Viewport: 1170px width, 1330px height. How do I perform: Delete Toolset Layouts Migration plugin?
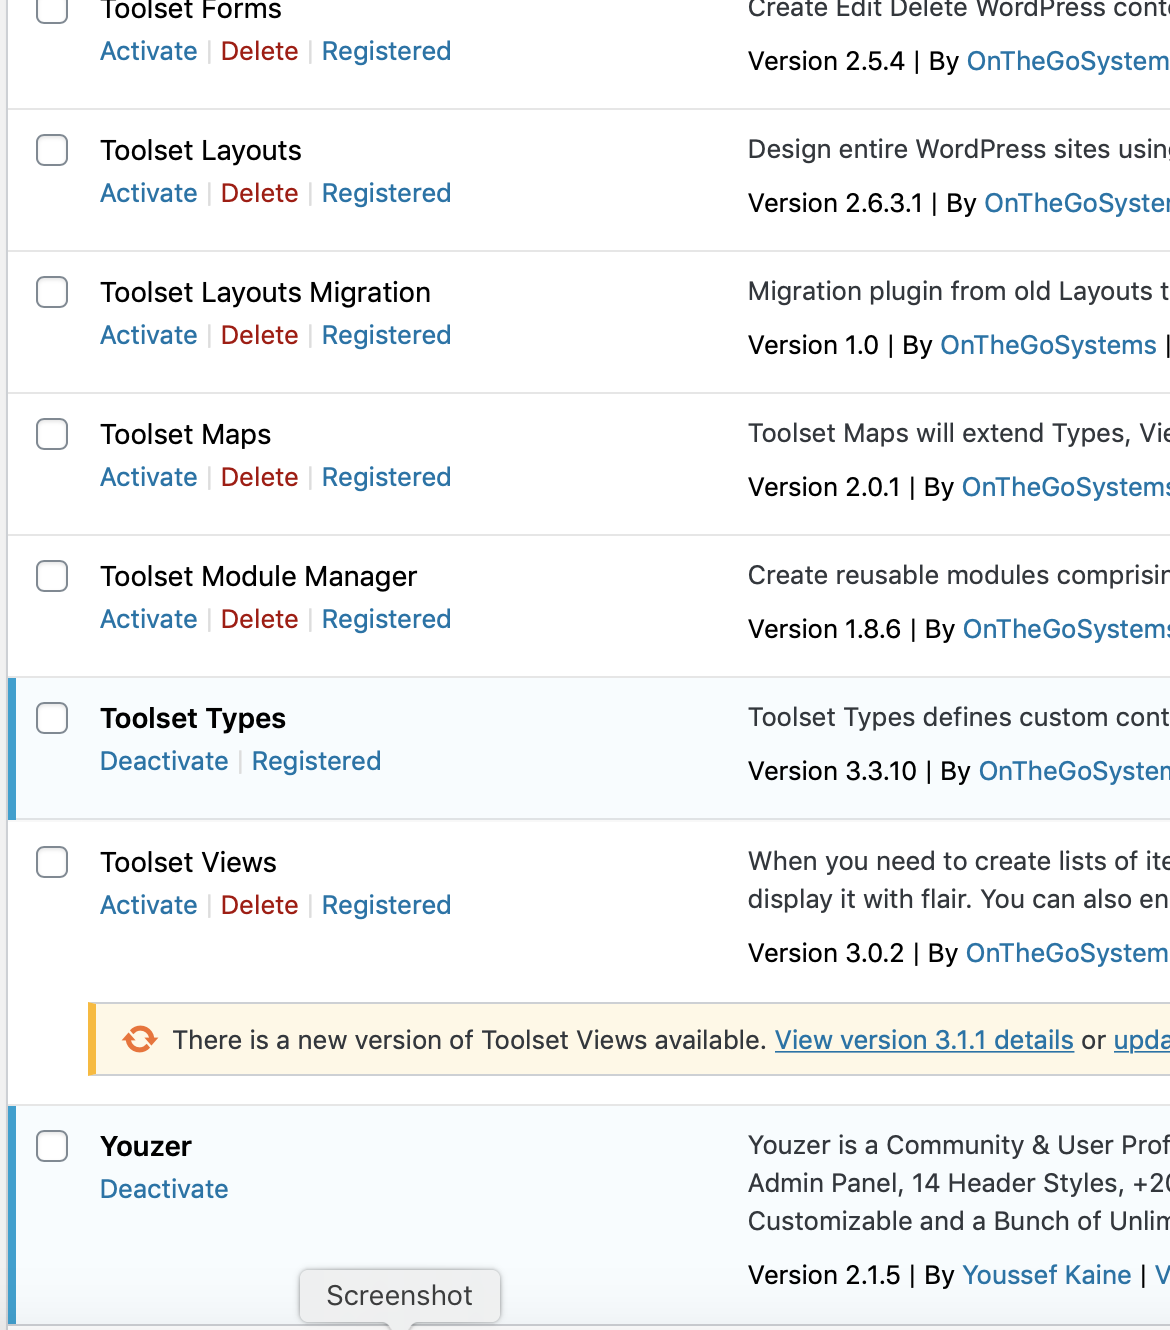[260, 335]
